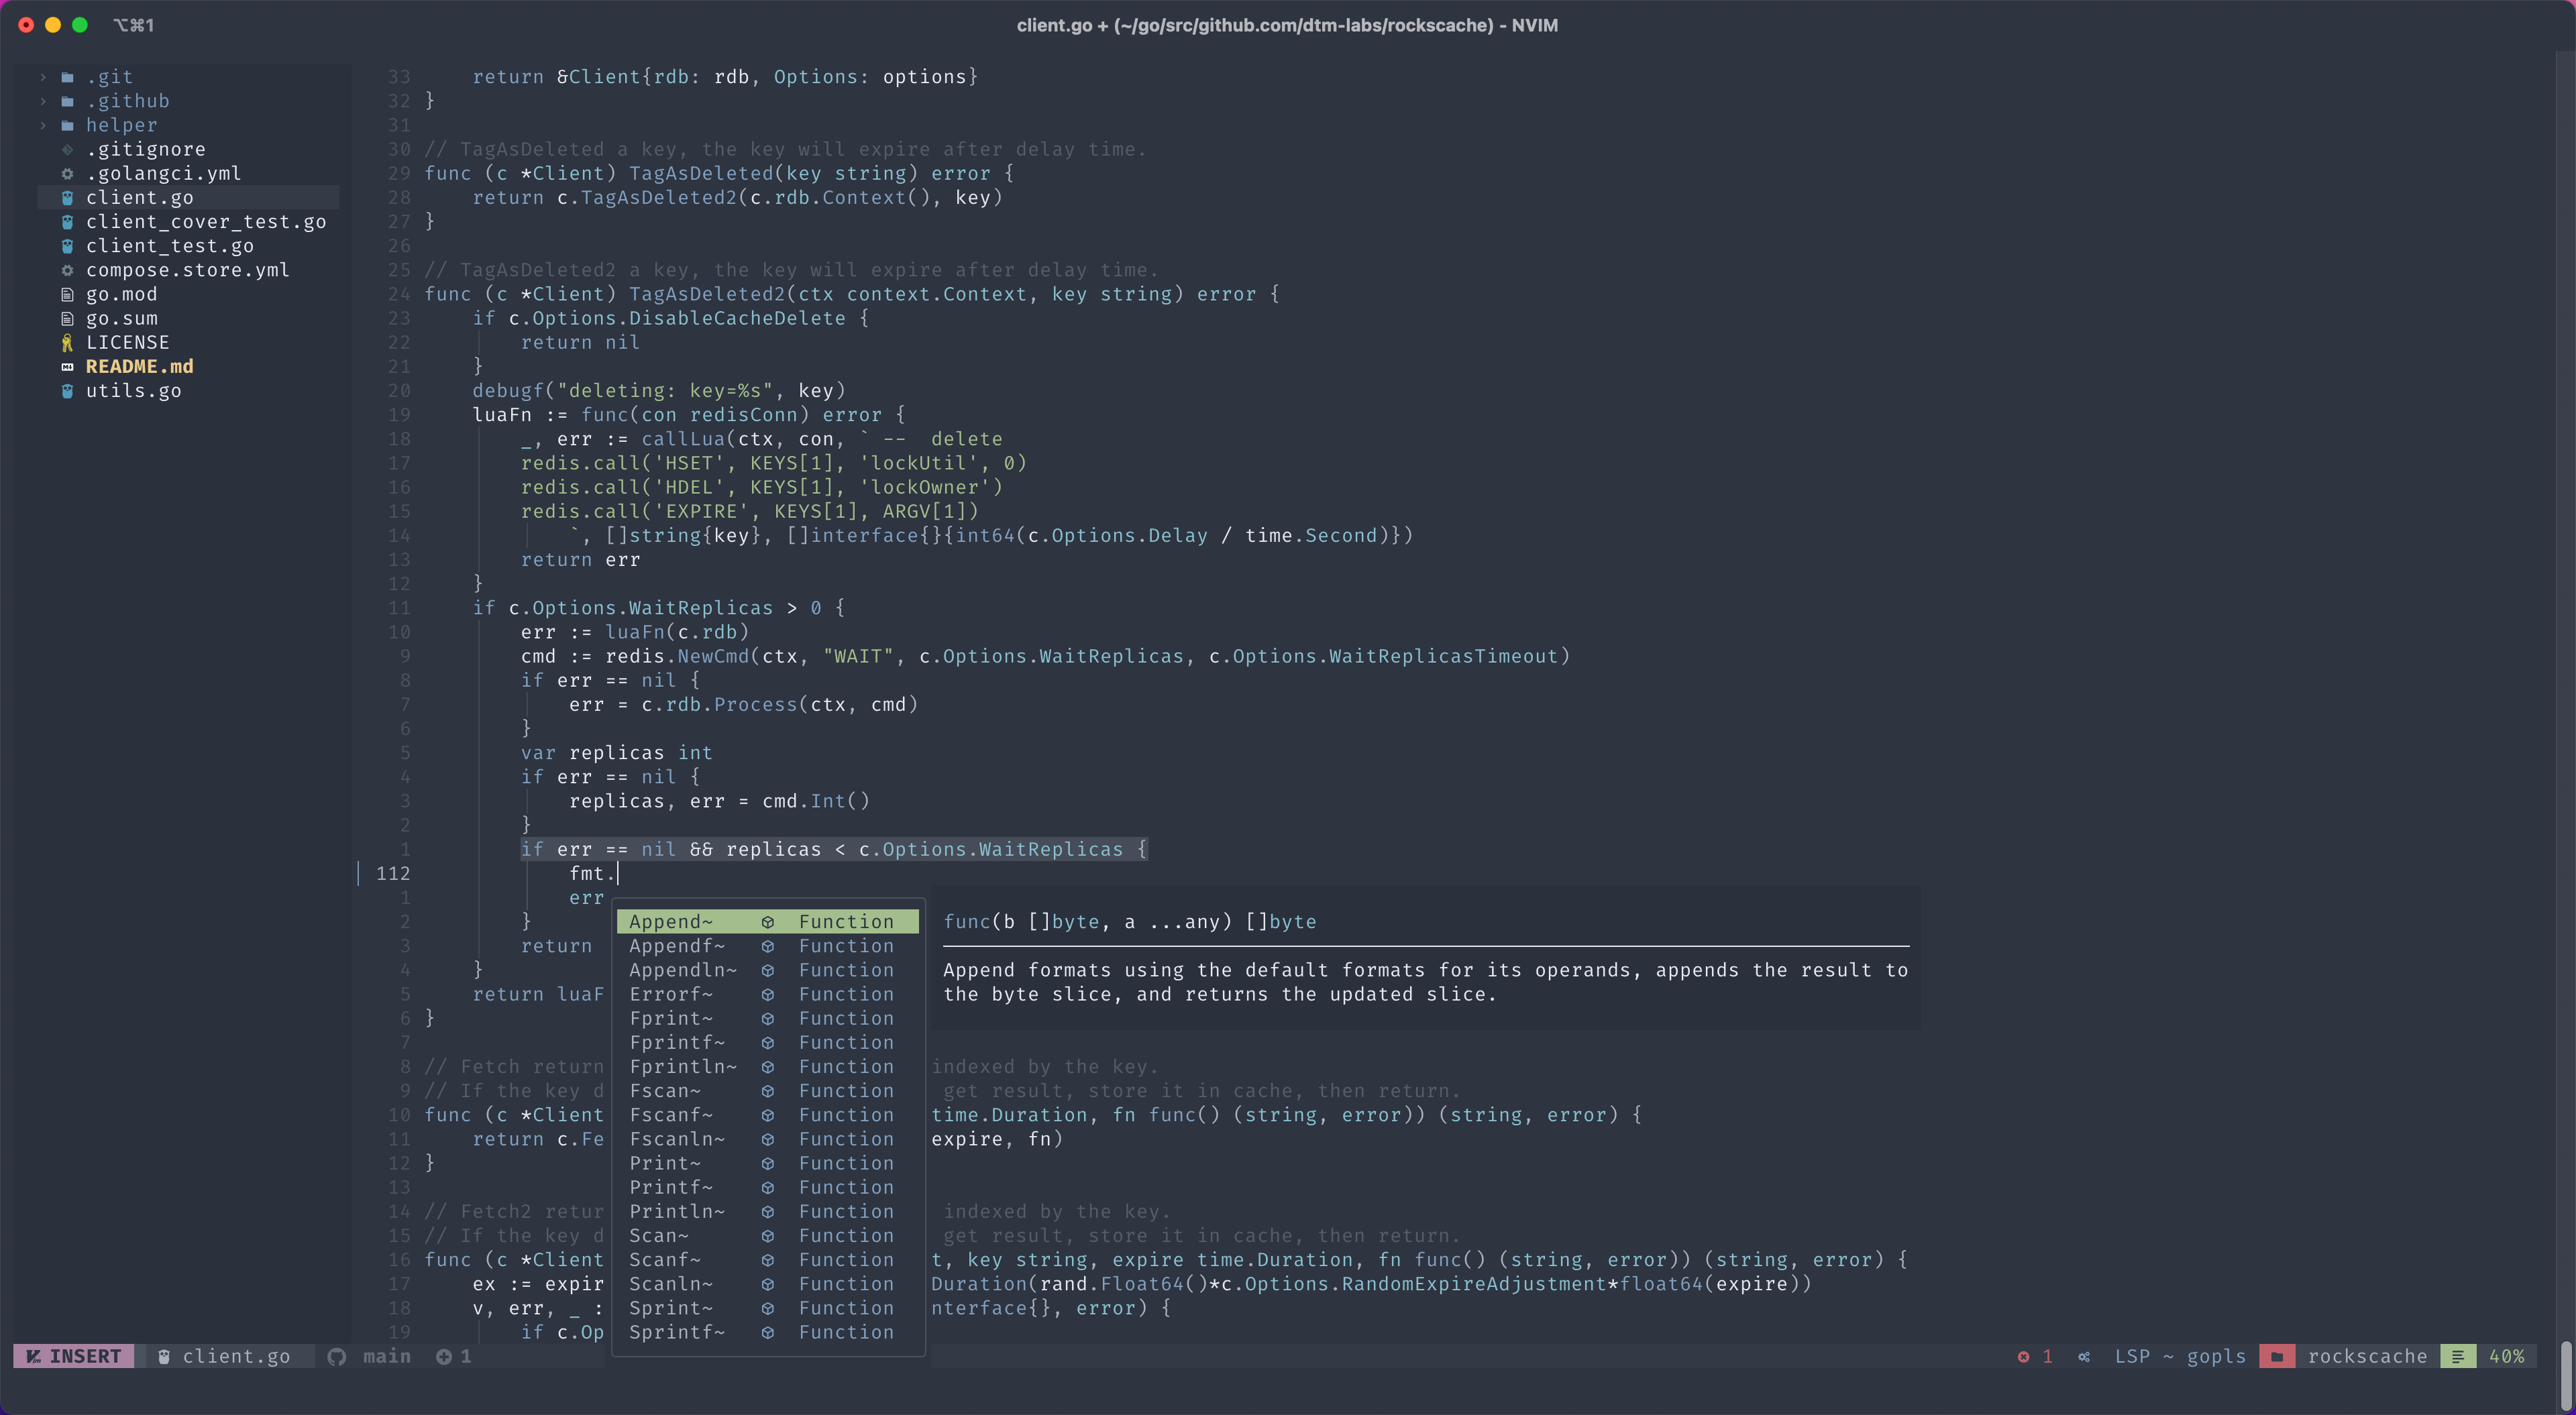Click the gear icon beside .golangci.yml
The image size is (2576, 1415).
click(x=67, y=174)
